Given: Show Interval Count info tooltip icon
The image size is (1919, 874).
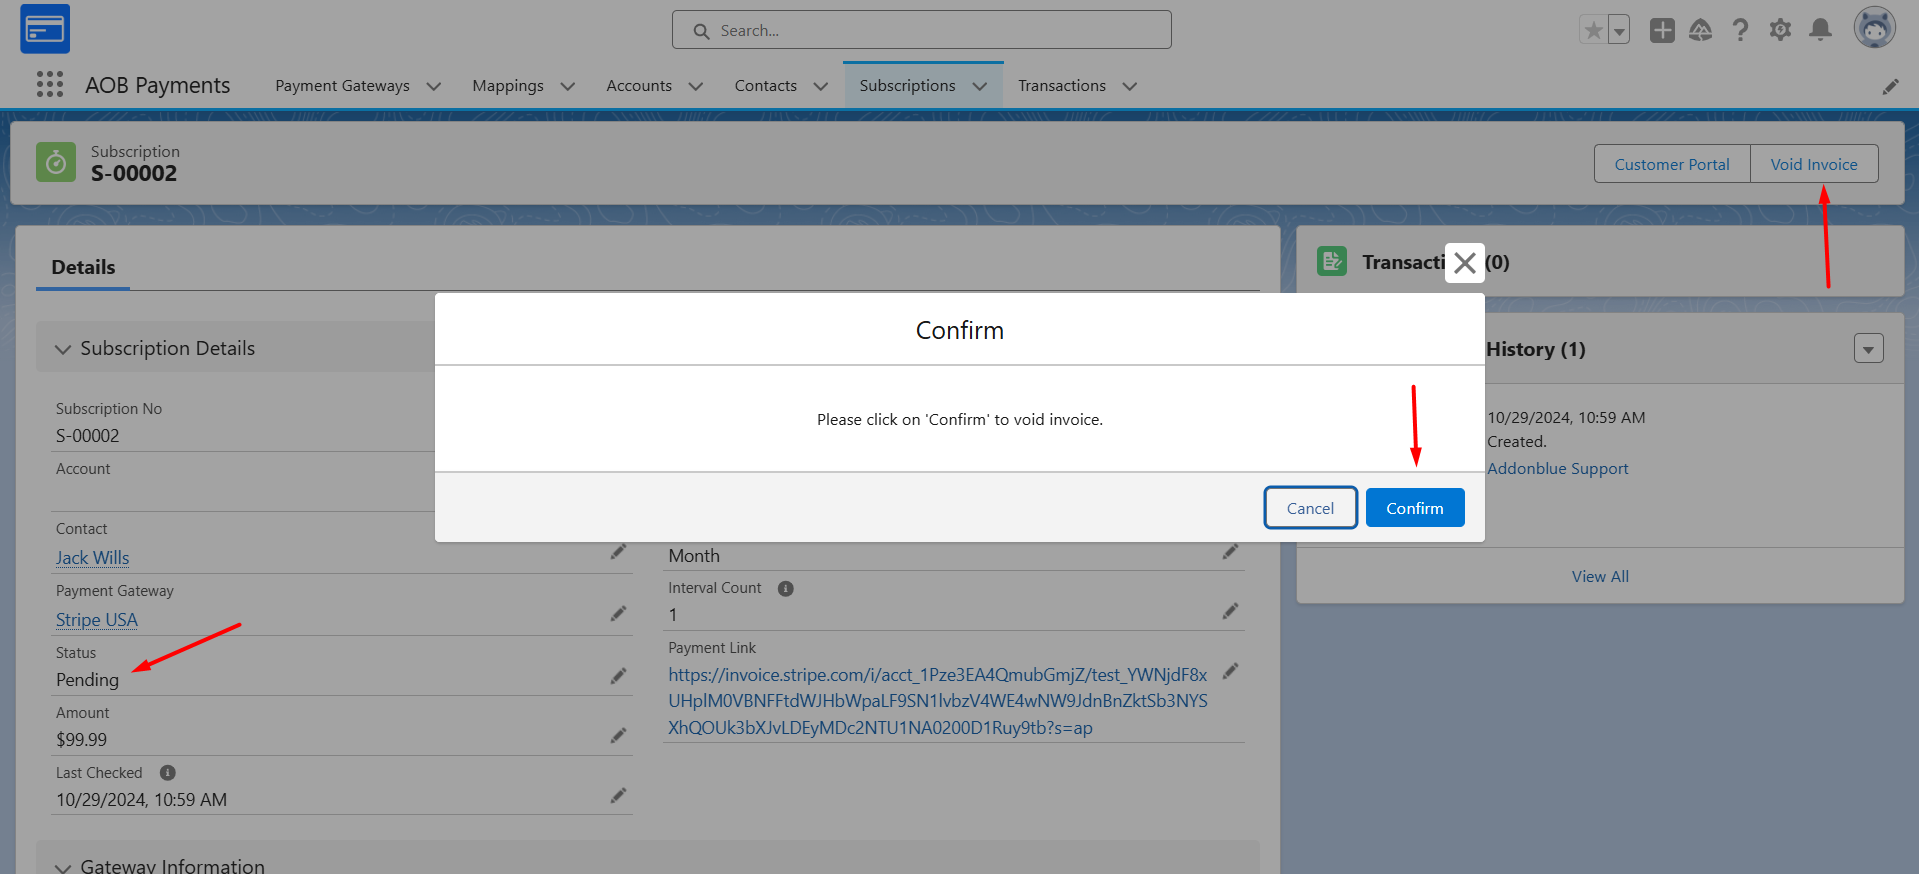Looking at the screenshot, I should pyautogui.click(x=786, y=589).
